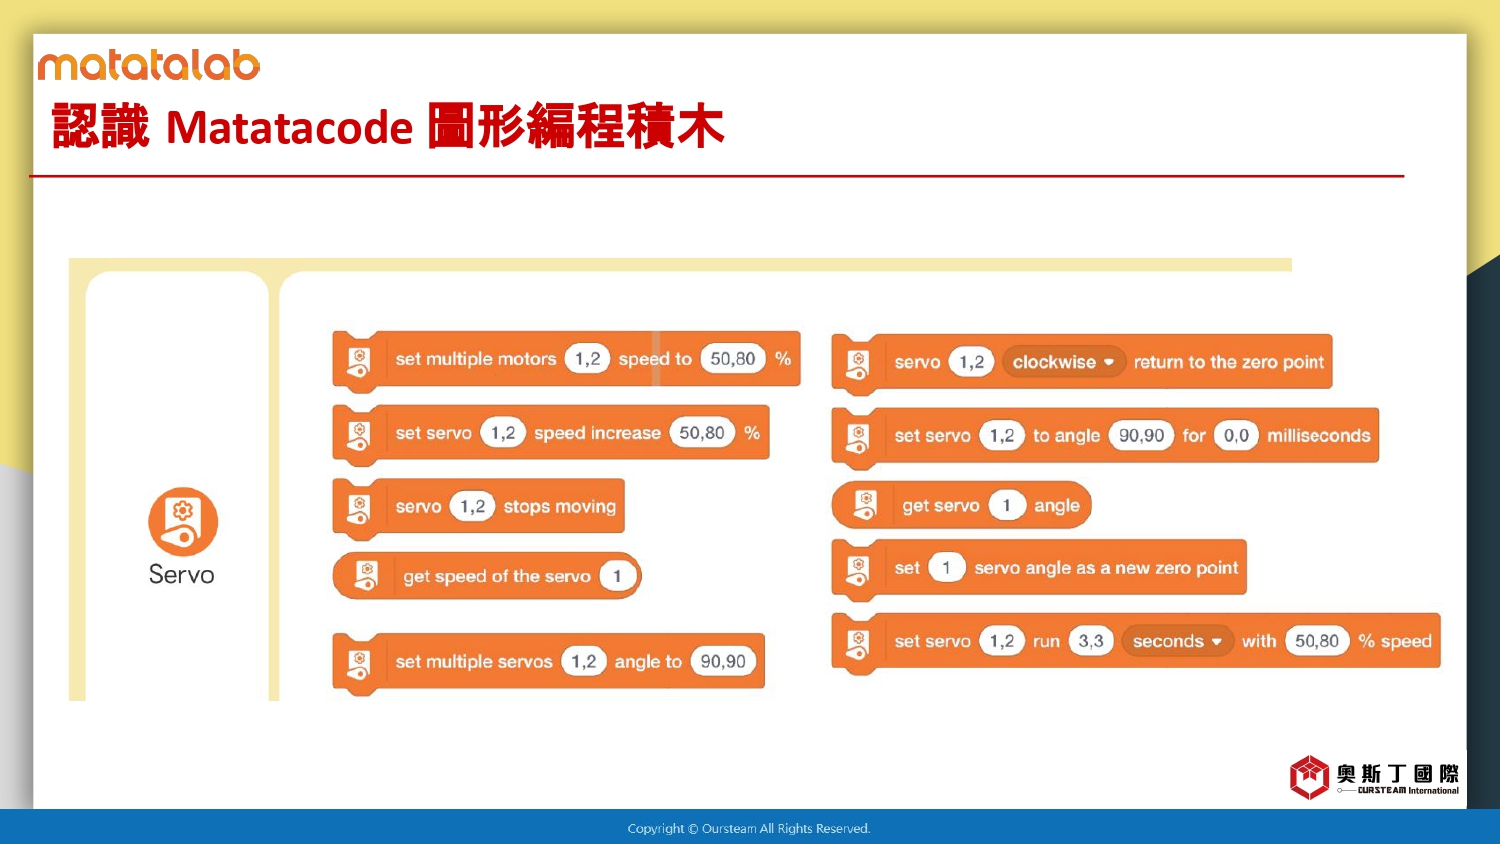Click 0,0 milliseconds field

(x=1236, y=435)
